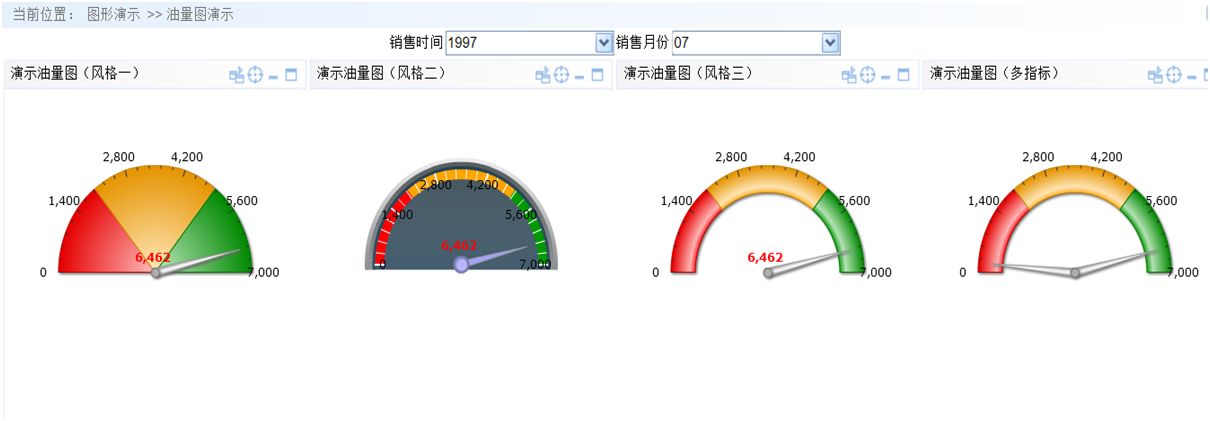Maximize the 演示油量图（风格二）panel

pyautogui.click(x=597, y=75)
